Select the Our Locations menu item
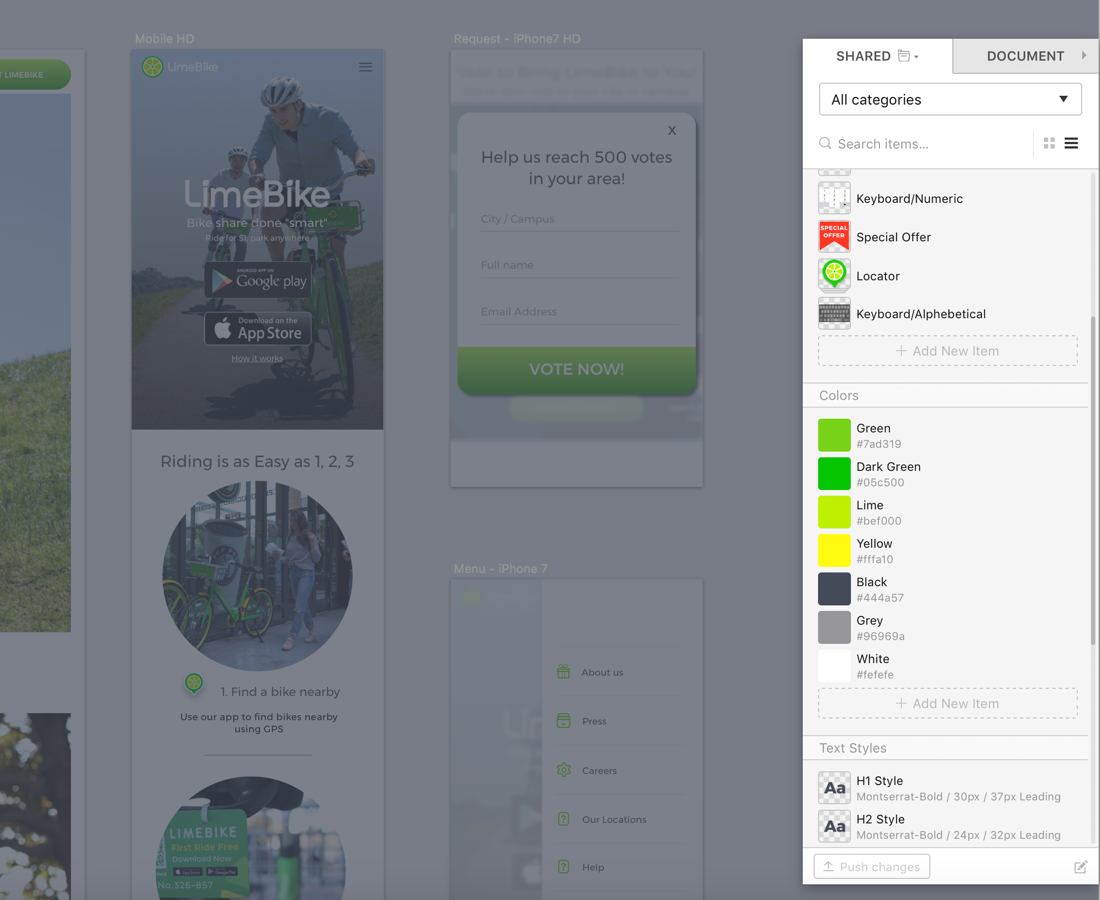This screenshot has height=900, width=1100. [x=614, y=819]
